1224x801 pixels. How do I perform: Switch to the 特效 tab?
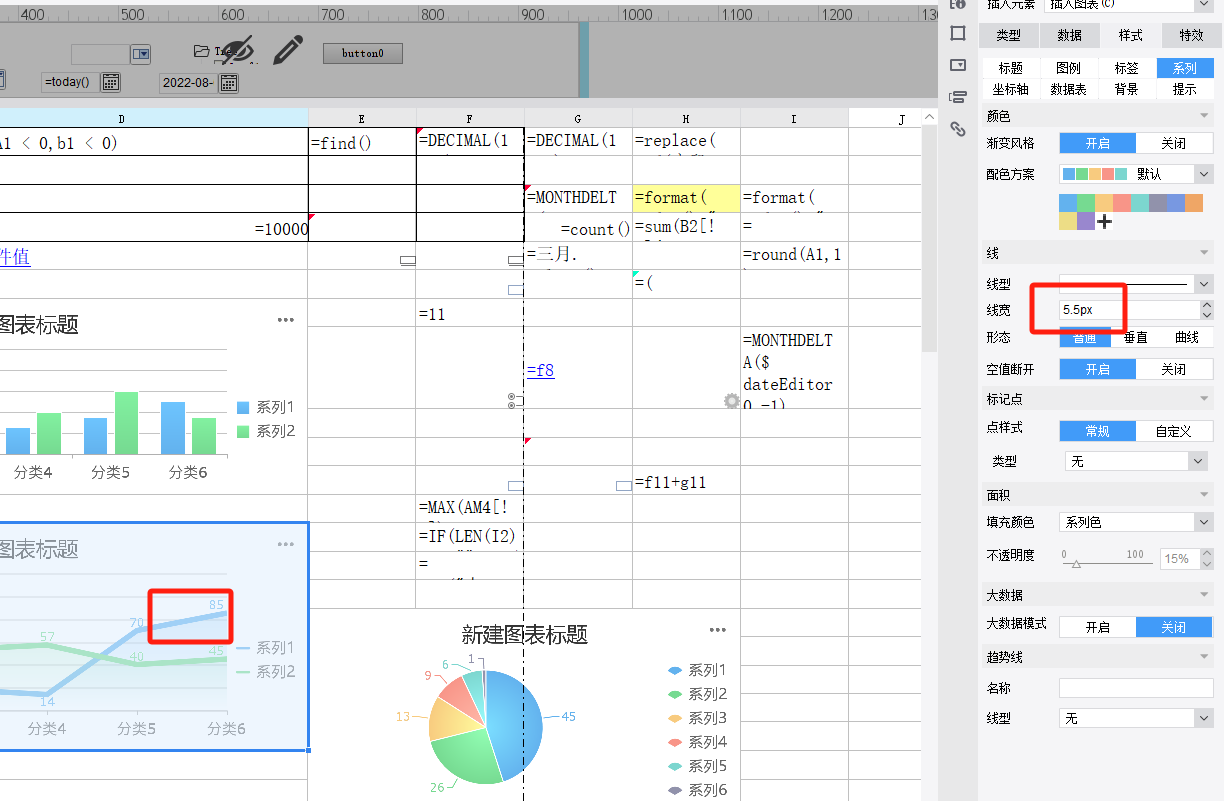click(x=1191, y=35)
